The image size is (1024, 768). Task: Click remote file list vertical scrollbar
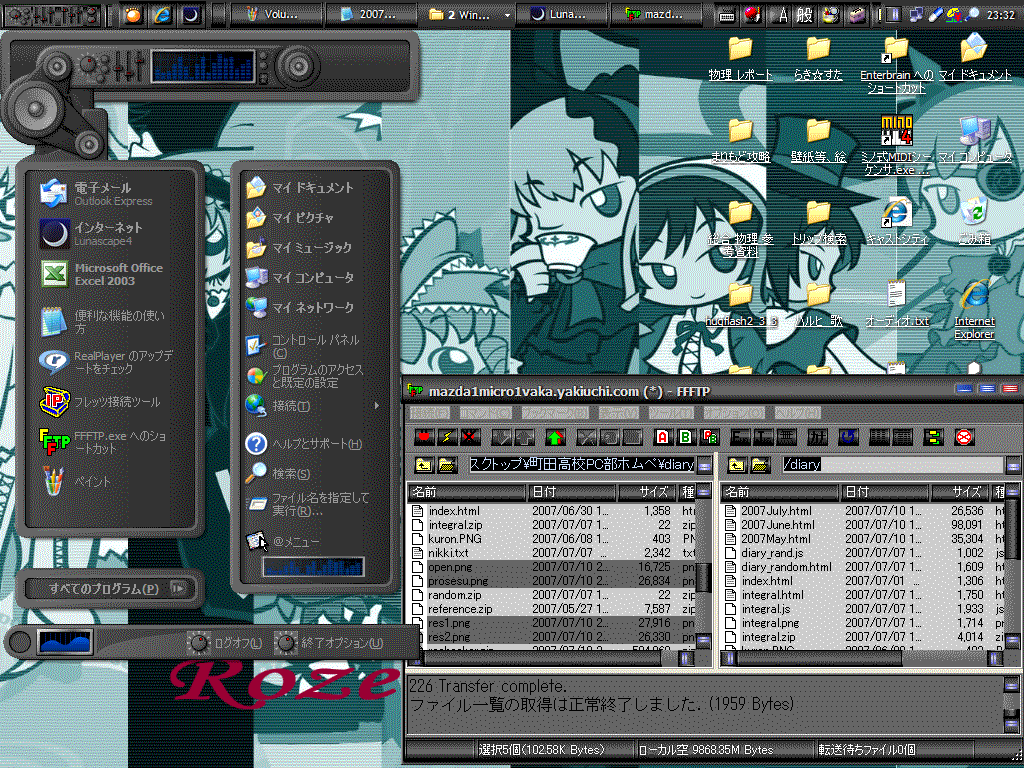[x=1013, y=567]
